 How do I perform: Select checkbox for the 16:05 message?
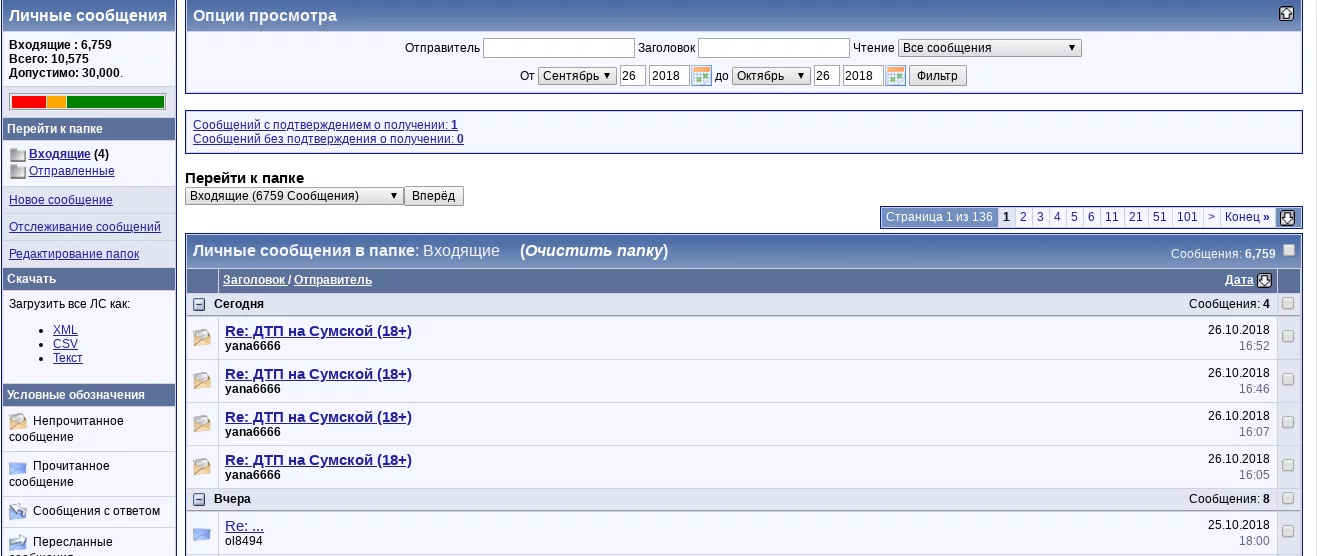tap(1288, 465)
